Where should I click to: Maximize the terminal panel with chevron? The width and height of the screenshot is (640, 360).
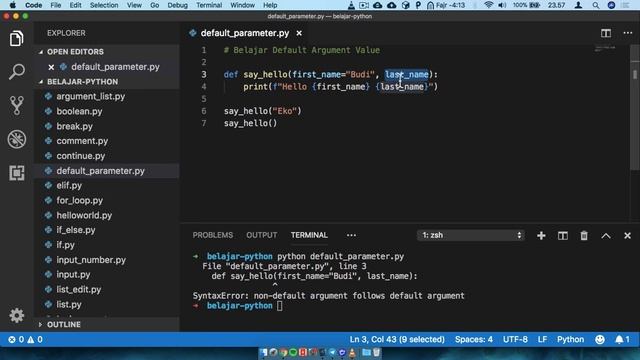(x=606, y=236)
